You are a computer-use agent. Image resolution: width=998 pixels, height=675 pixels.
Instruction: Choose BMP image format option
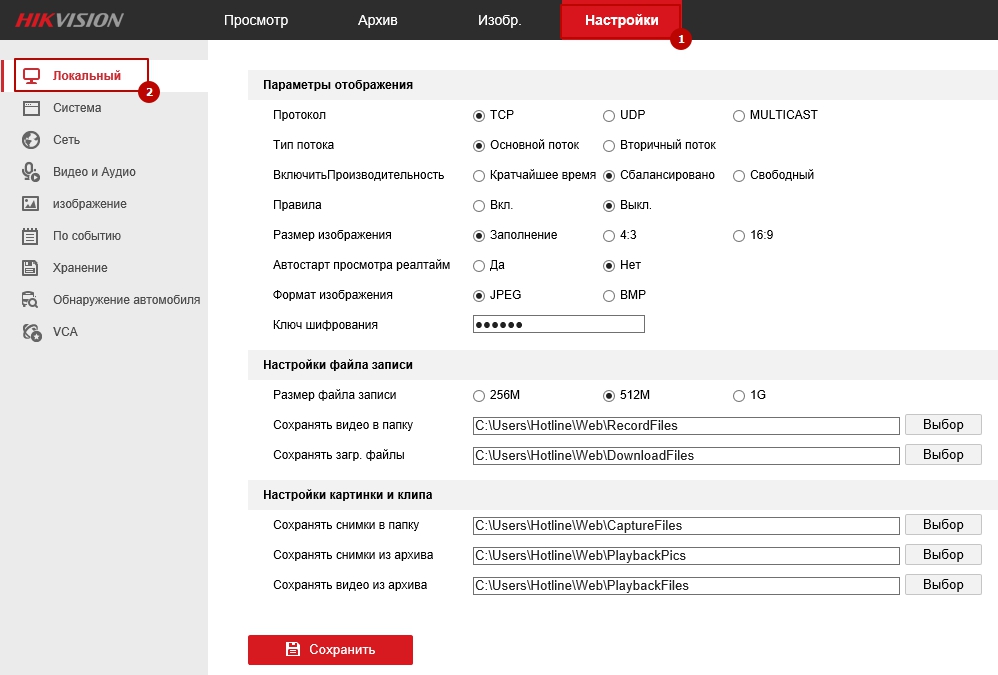609,296
